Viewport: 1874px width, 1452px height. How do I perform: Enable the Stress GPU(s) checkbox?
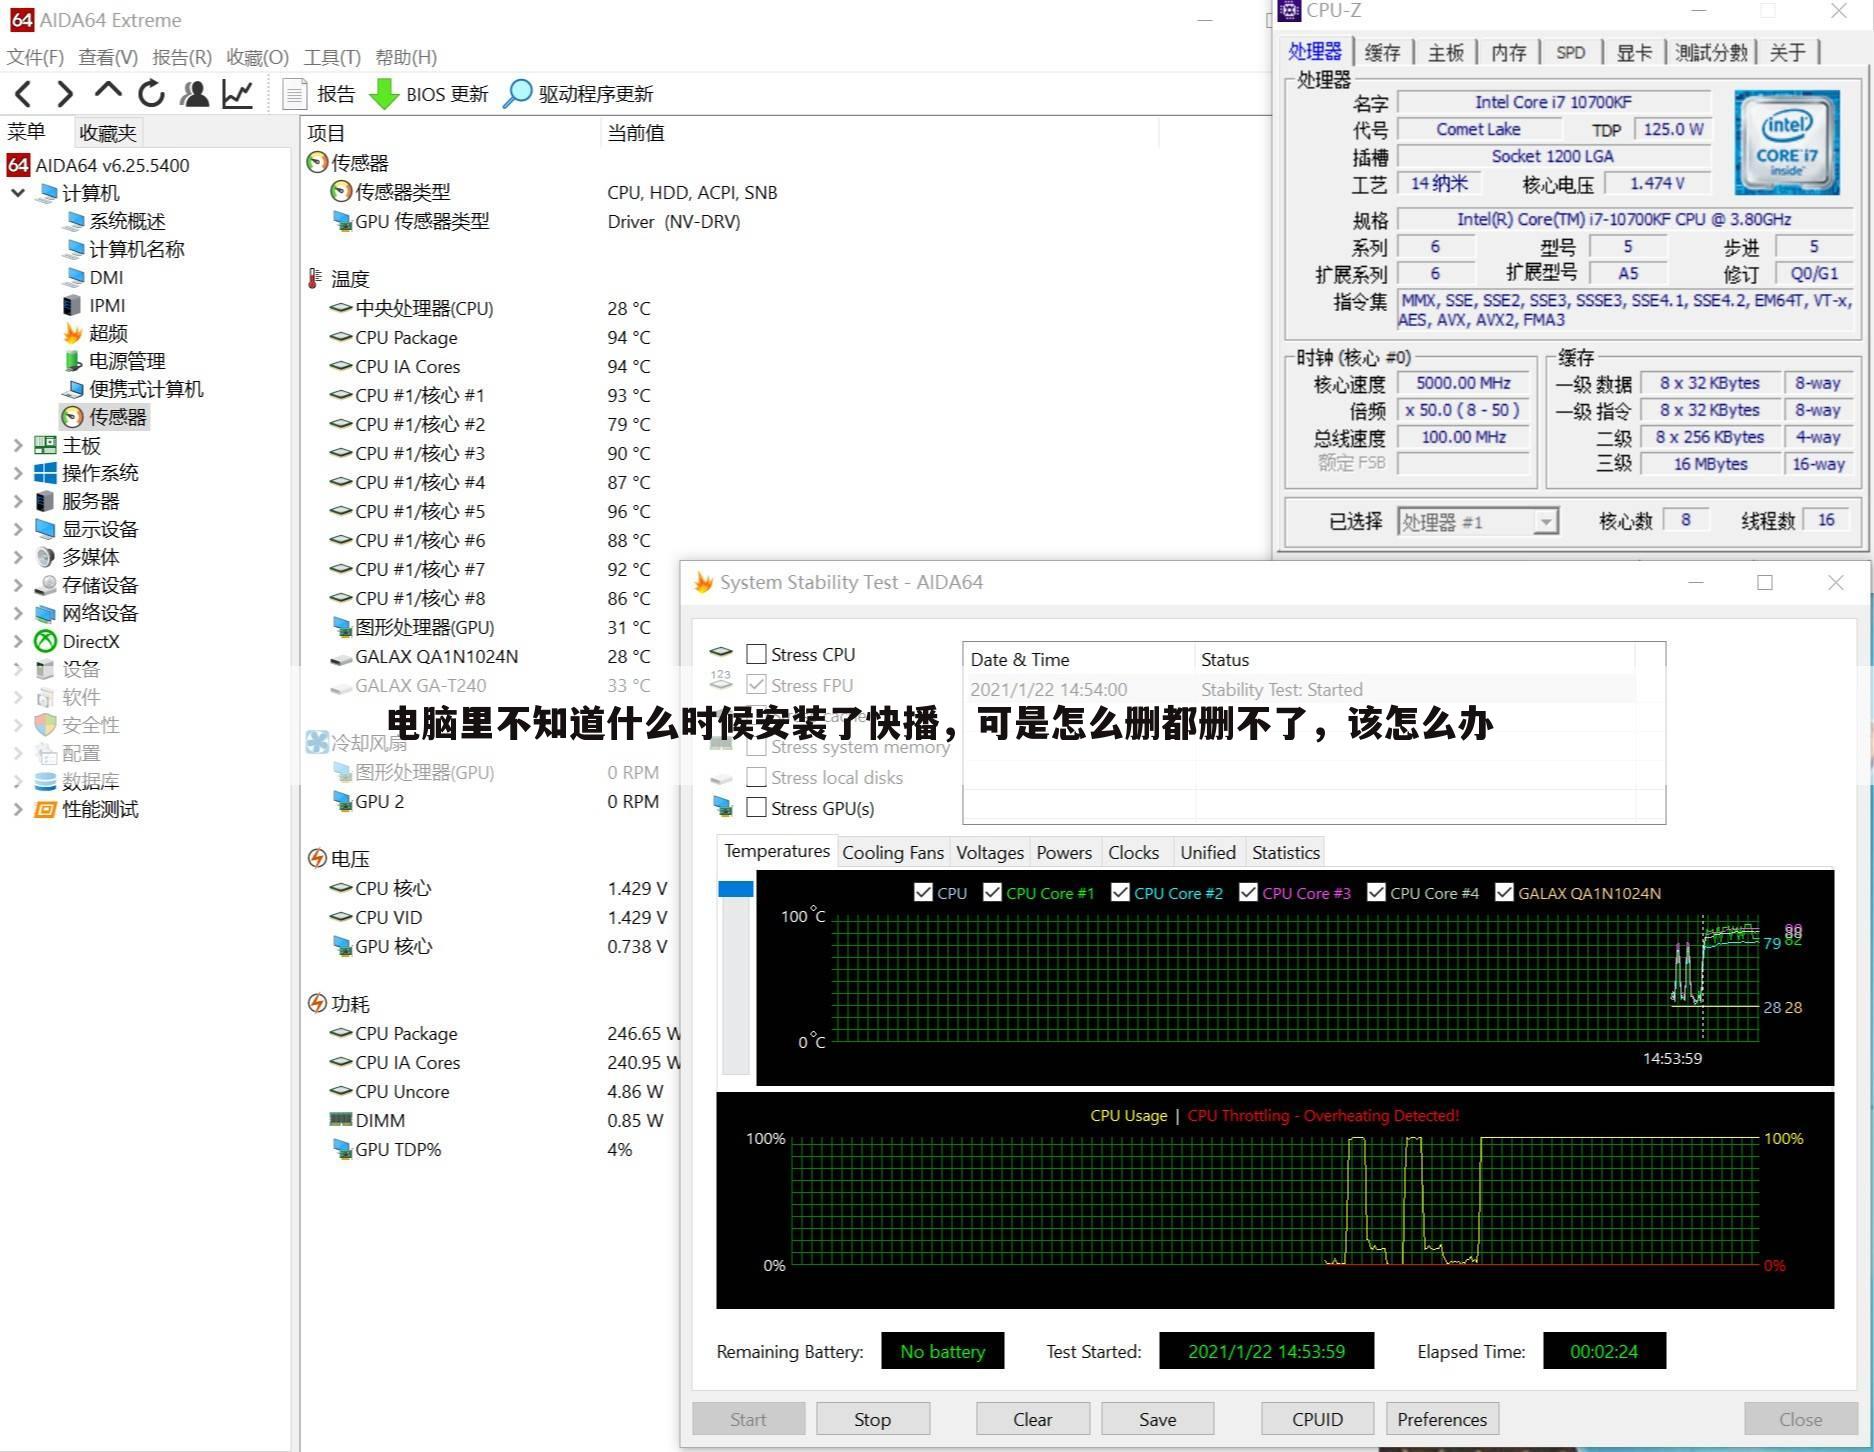pos(757,808)
